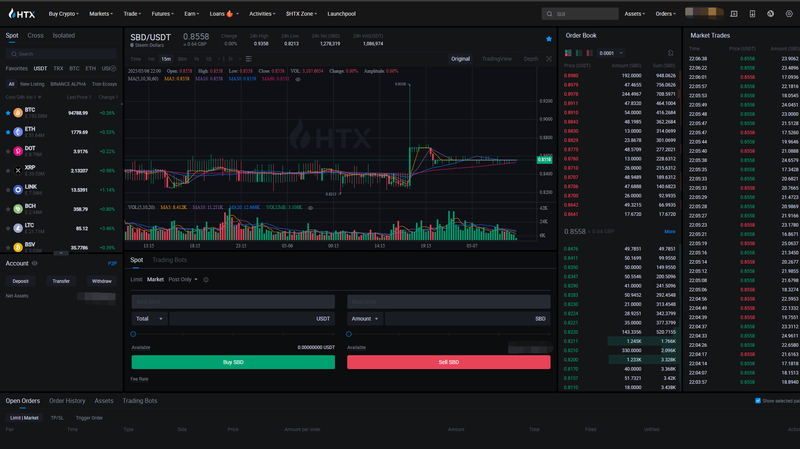Click the info icon next to Post Only
Viewport: 800px width, 449px height.
206,280
